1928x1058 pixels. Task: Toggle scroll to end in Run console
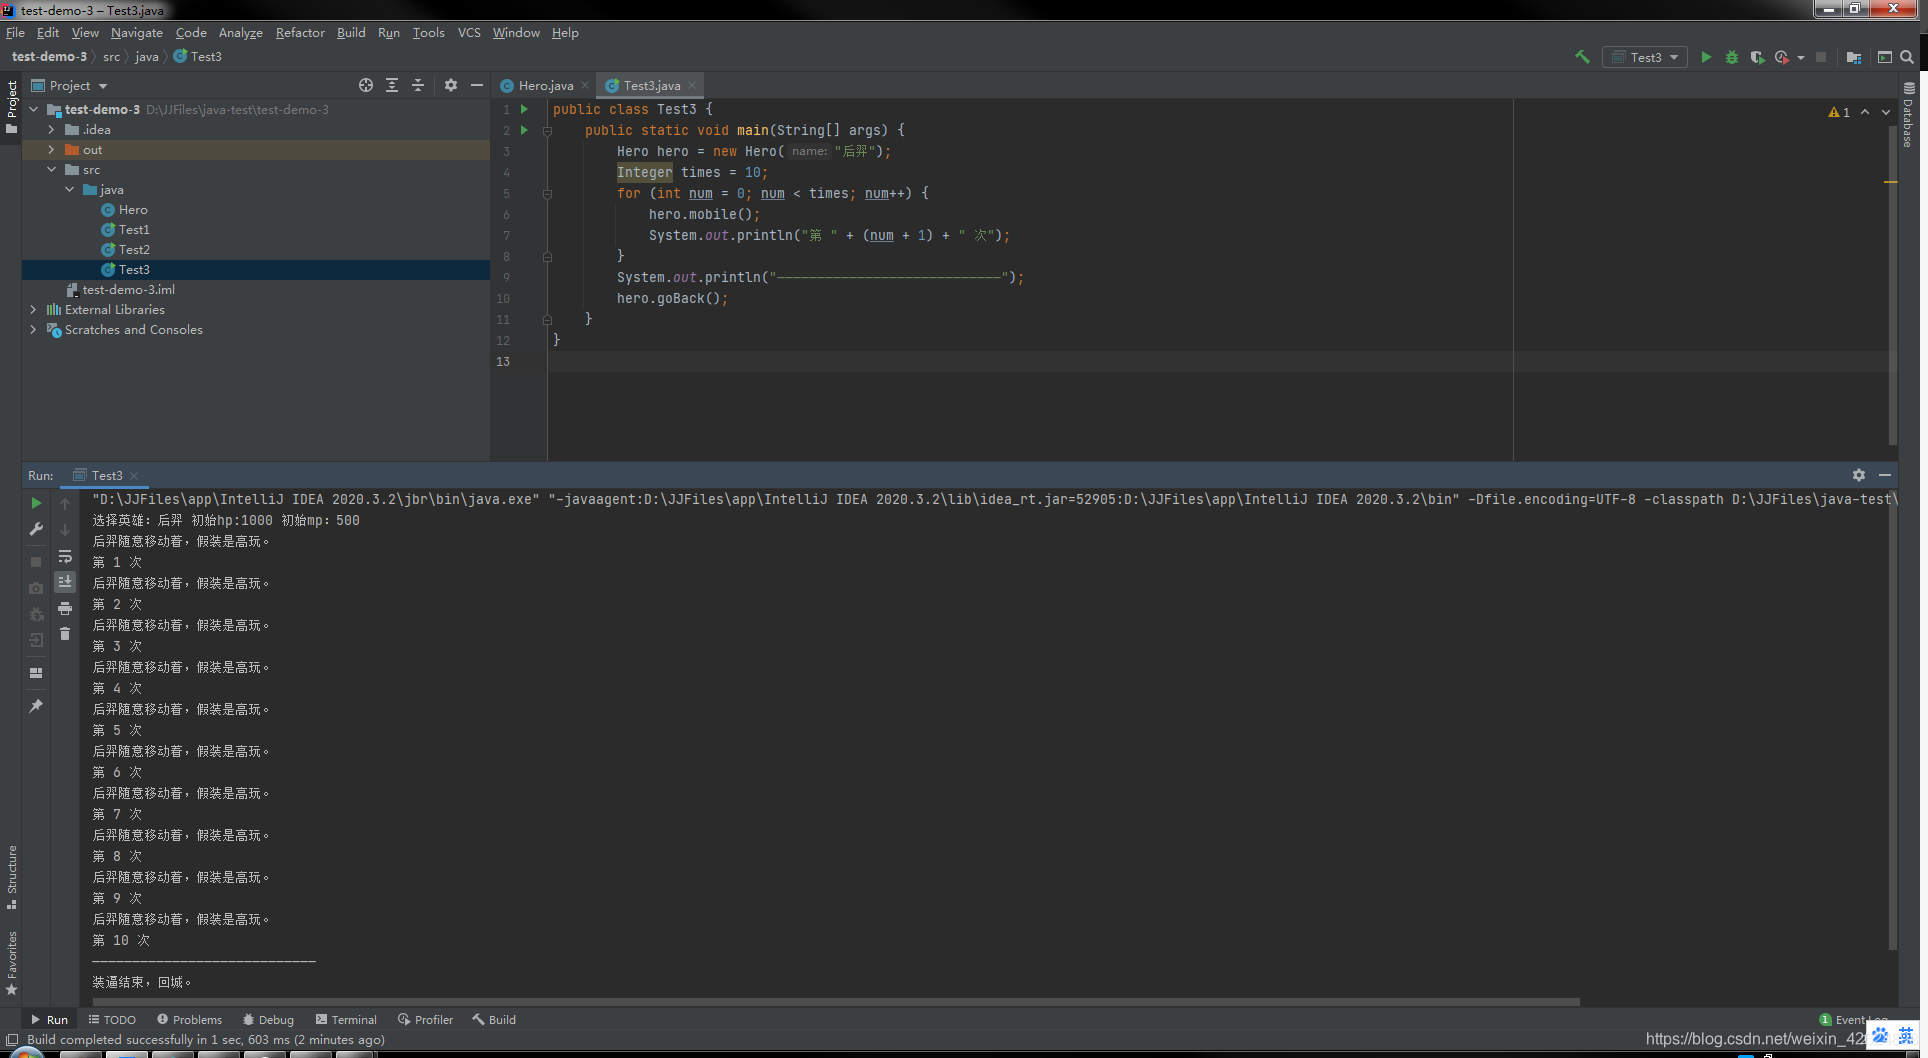pyautogui.click(x=65, y=582)
